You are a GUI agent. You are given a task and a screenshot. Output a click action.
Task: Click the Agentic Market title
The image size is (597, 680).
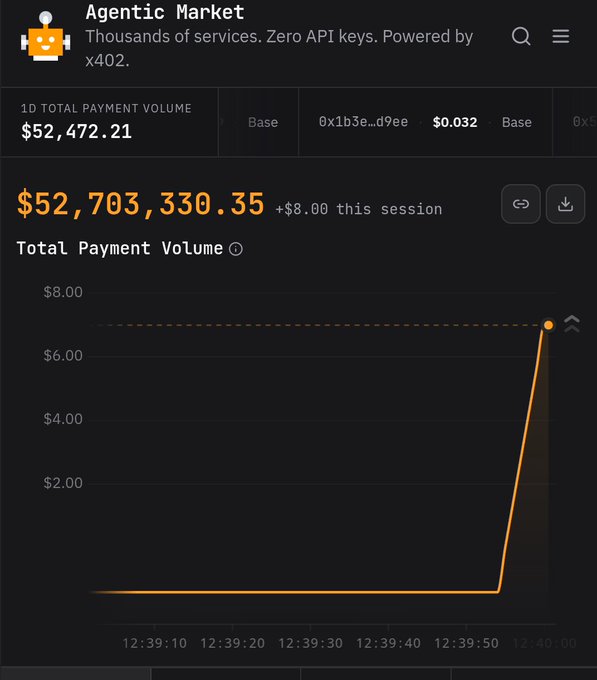[x=165, y=12]
